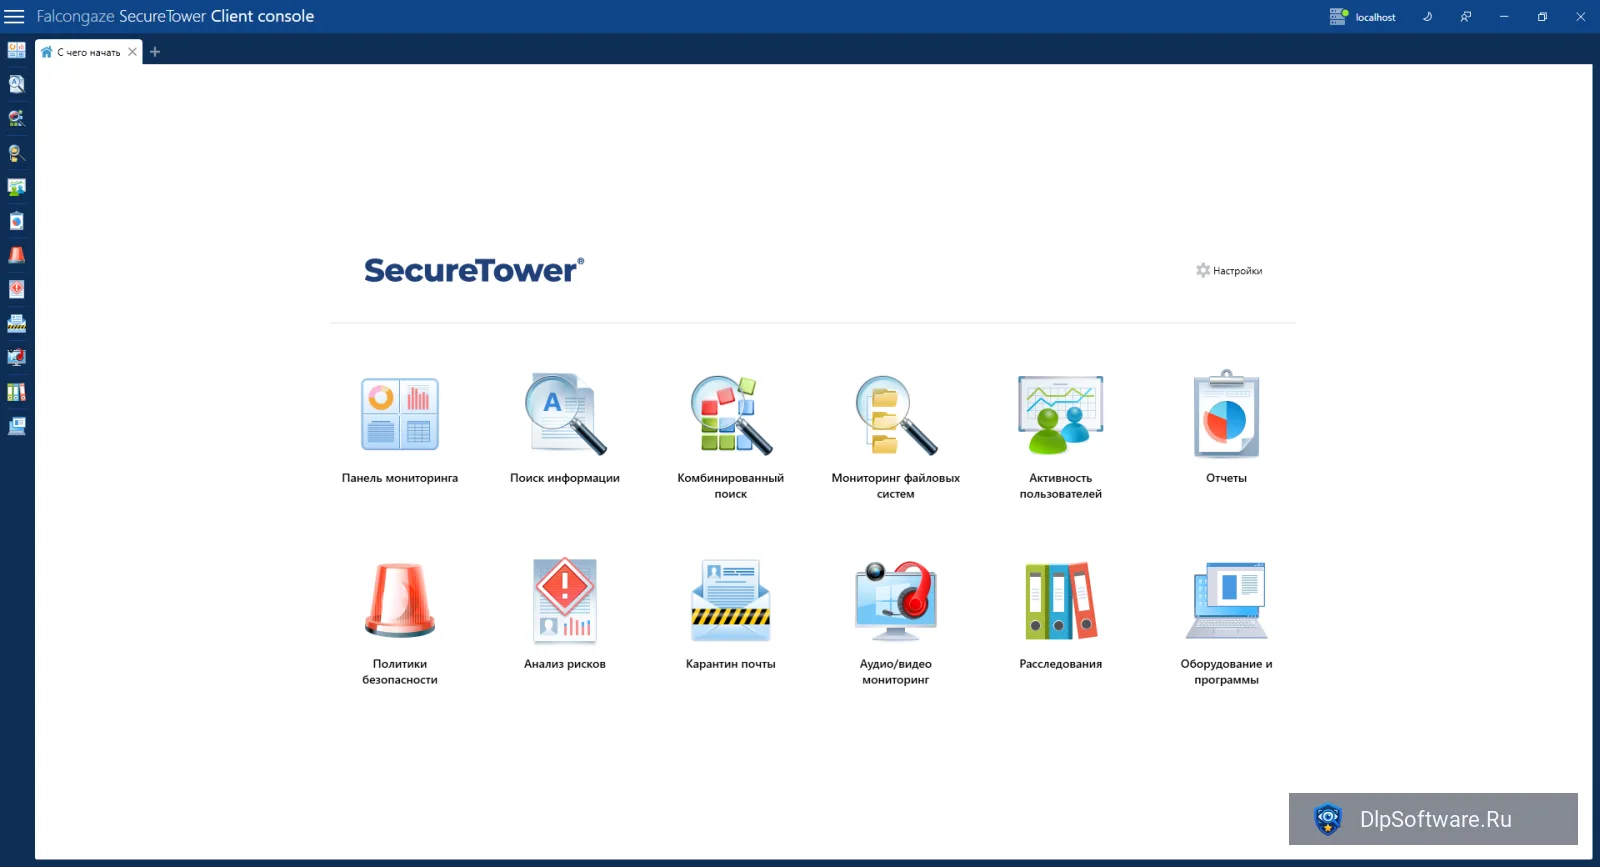1600x867 pixels.
Task: Click the monitoring dashboard icon in left sidebar
Action: pos(17,50)
